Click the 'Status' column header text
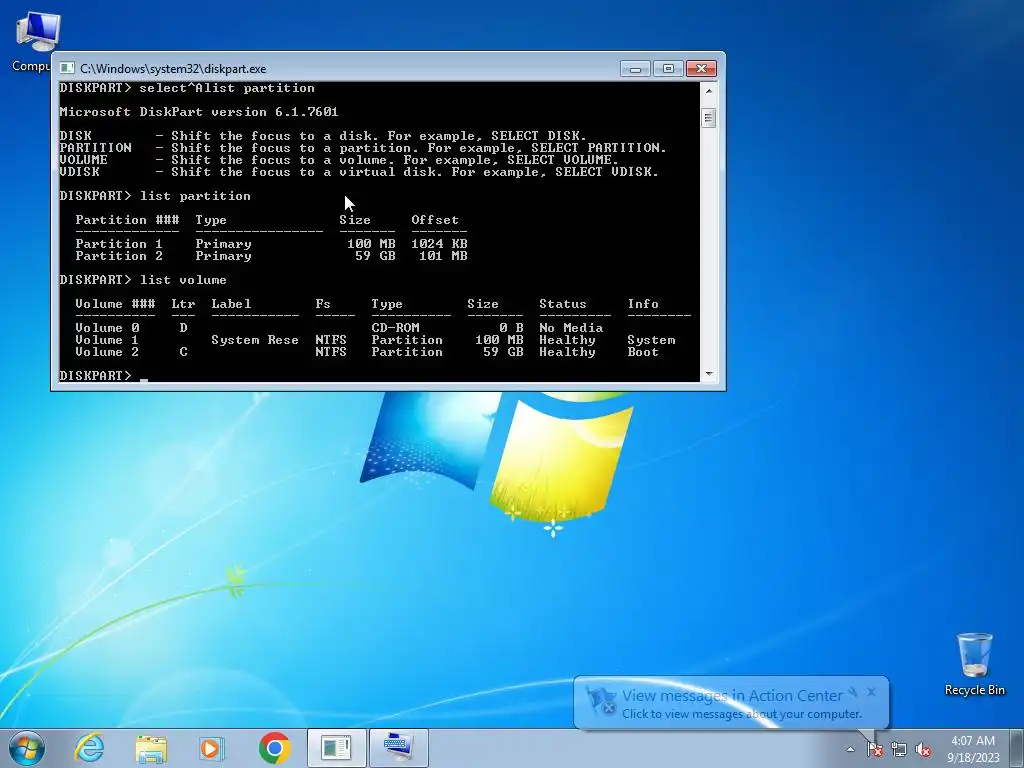The width and height of the screenshot is (1024, 768). click(562, 304)
